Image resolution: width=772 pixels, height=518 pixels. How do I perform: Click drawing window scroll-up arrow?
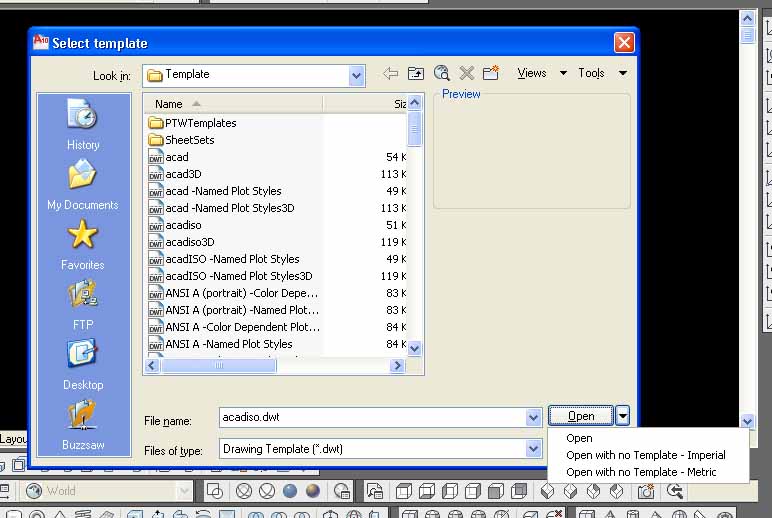[x=747, y=19]
